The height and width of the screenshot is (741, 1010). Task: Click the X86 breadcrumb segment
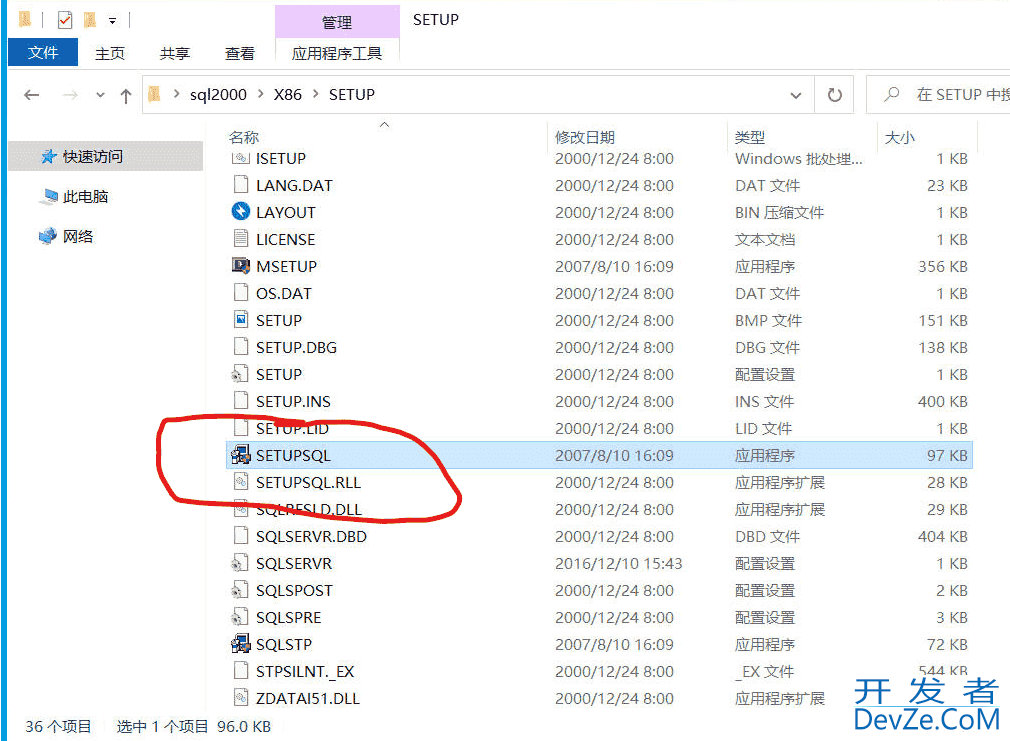287,95
